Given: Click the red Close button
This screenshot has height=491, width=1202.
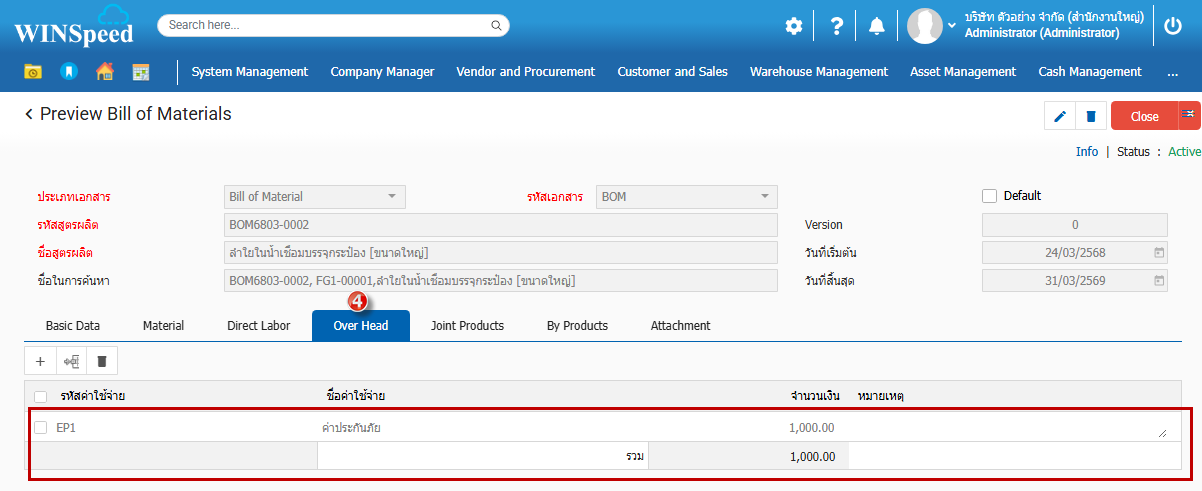Looking at the screenshot, I should tap(1144, 116).
